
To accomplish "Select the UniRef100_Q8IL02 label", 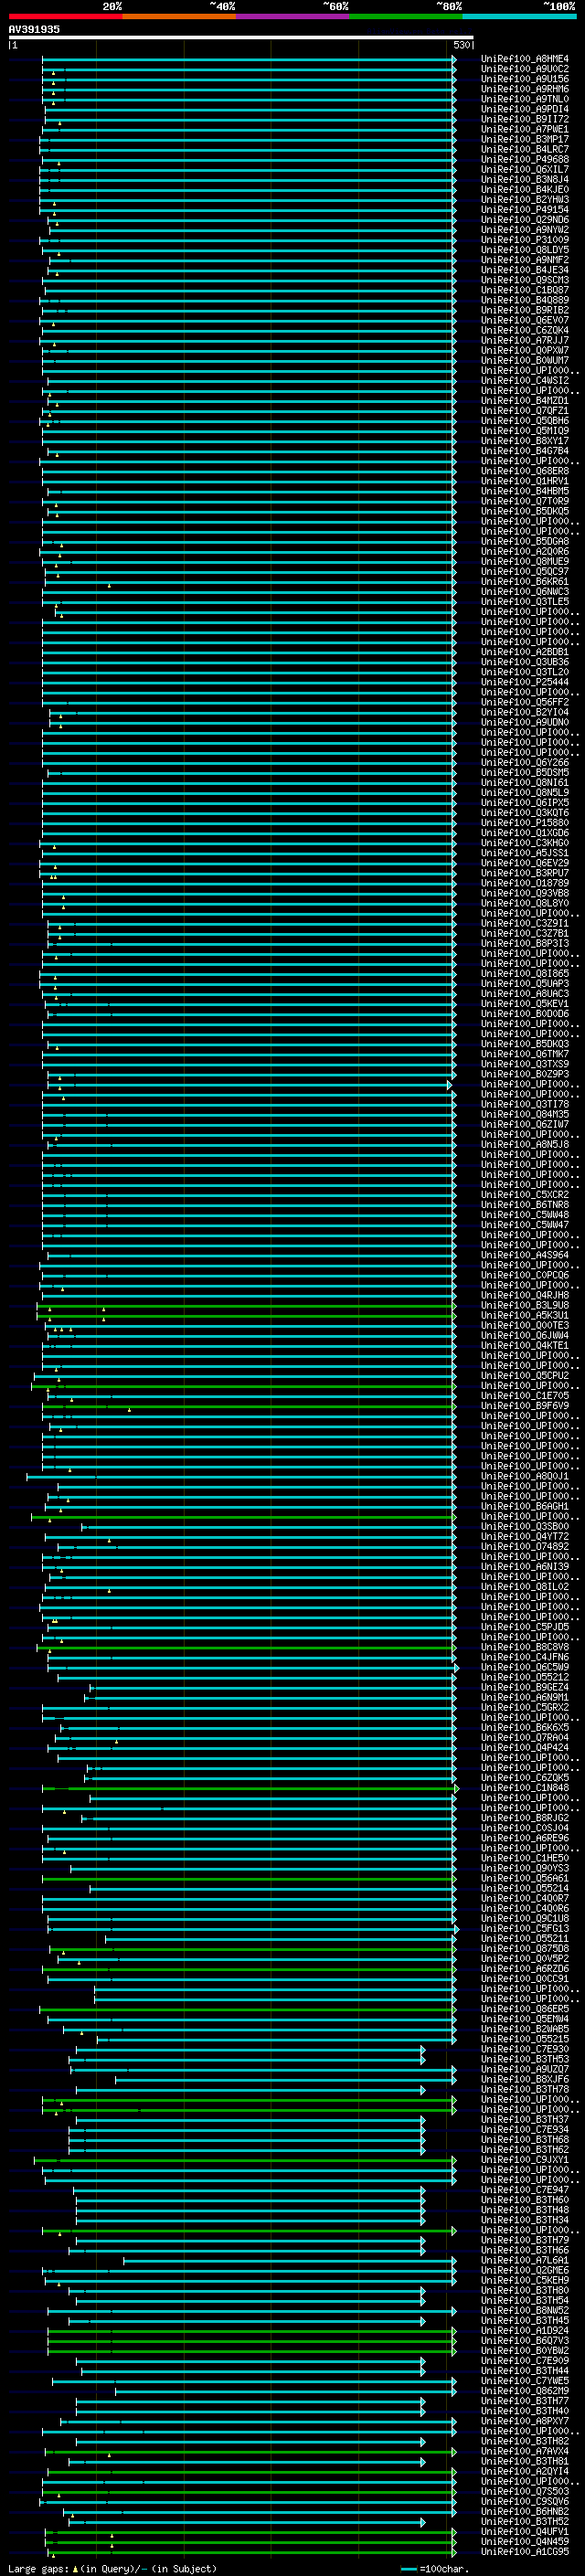I will (525, 1586).
